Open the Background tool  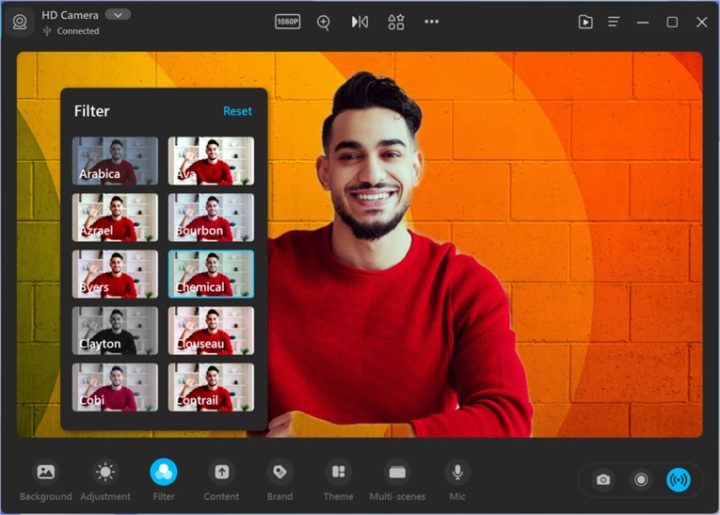[45, 481]
